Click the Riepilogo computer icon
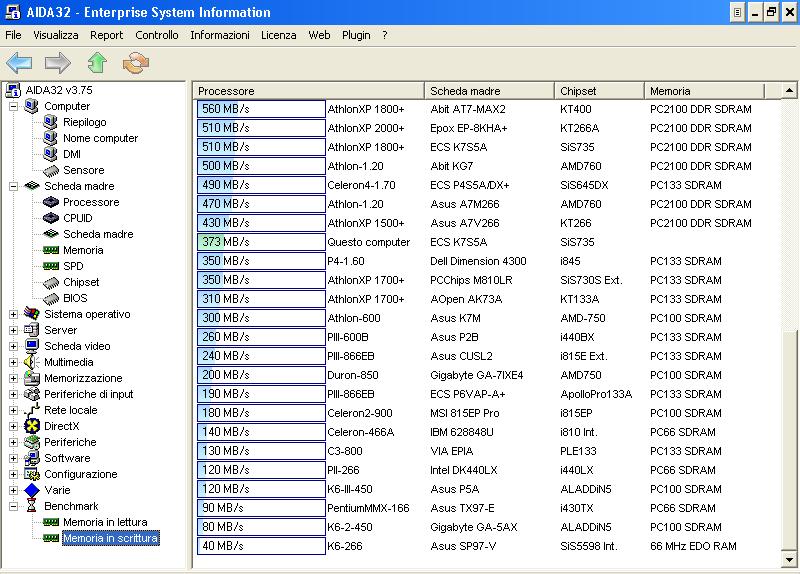Image resolution: width=800 pixels, height=574 pixels. (51, 122)
